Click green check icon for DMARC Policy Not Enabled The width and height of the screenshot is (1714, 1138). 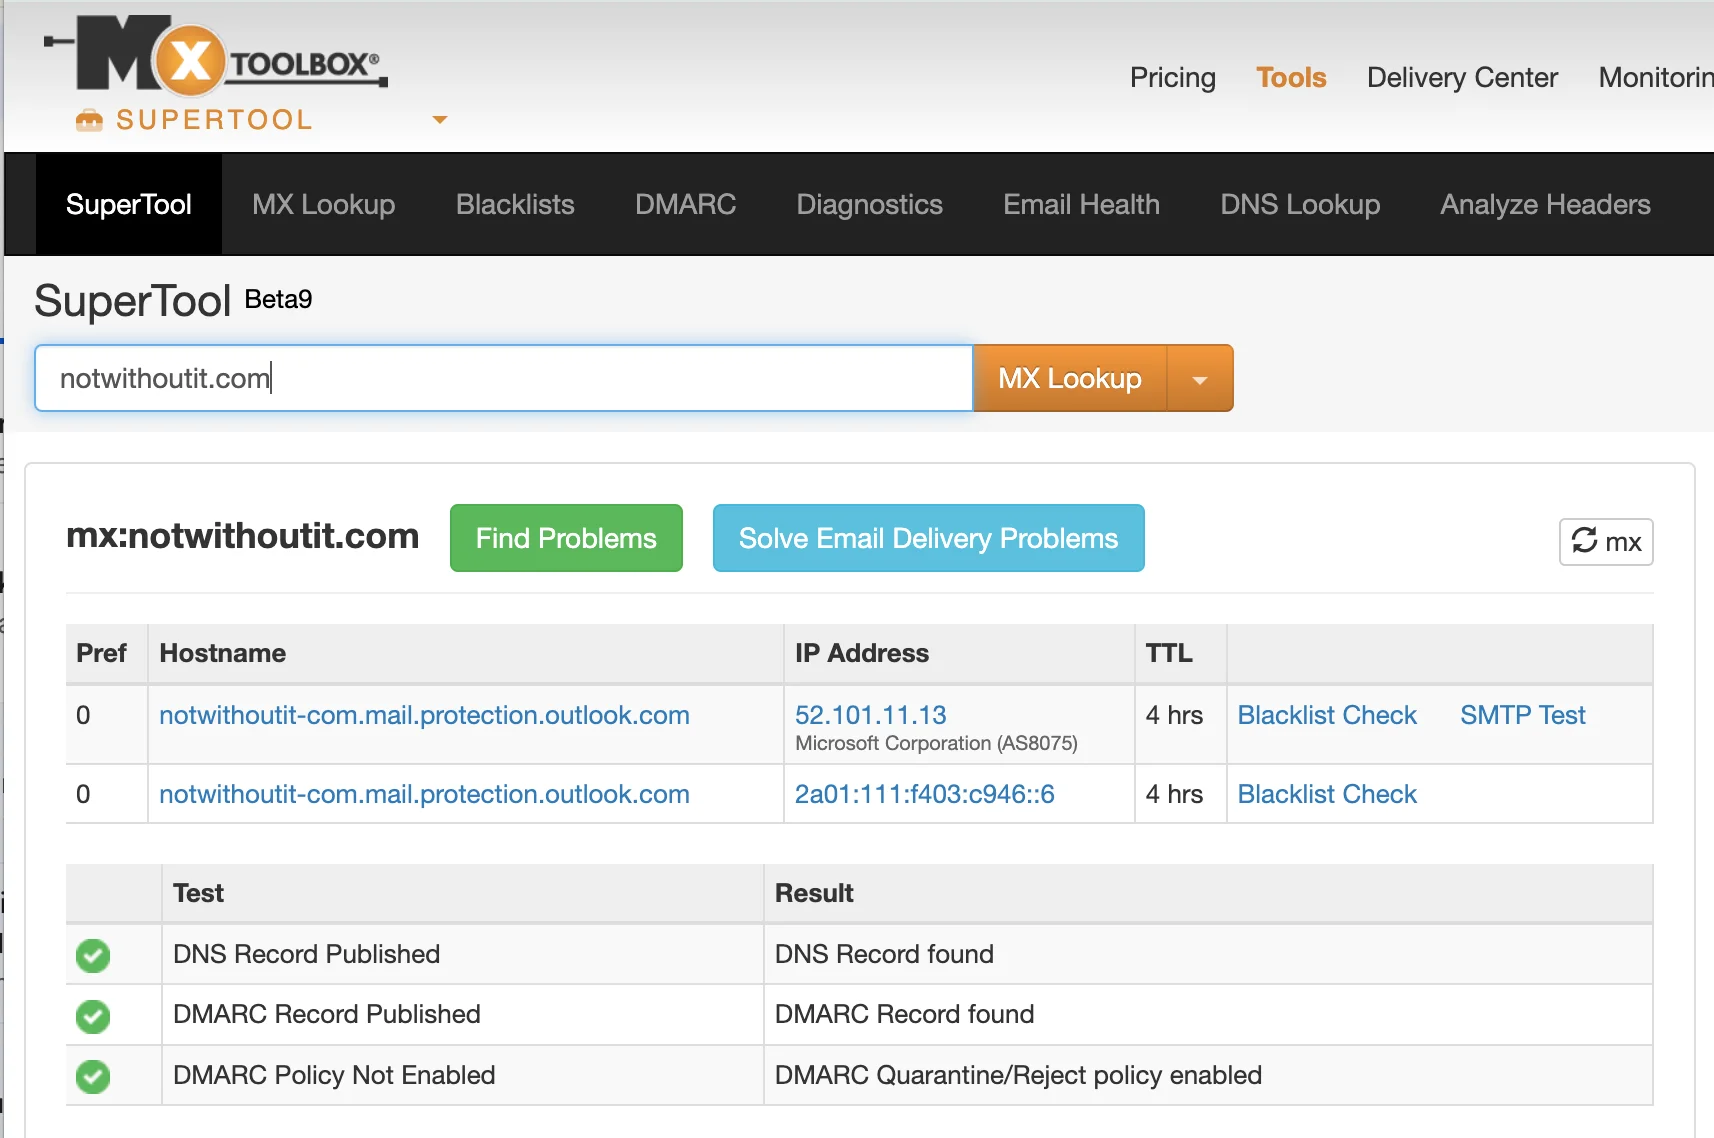(x=93, y=1076)
